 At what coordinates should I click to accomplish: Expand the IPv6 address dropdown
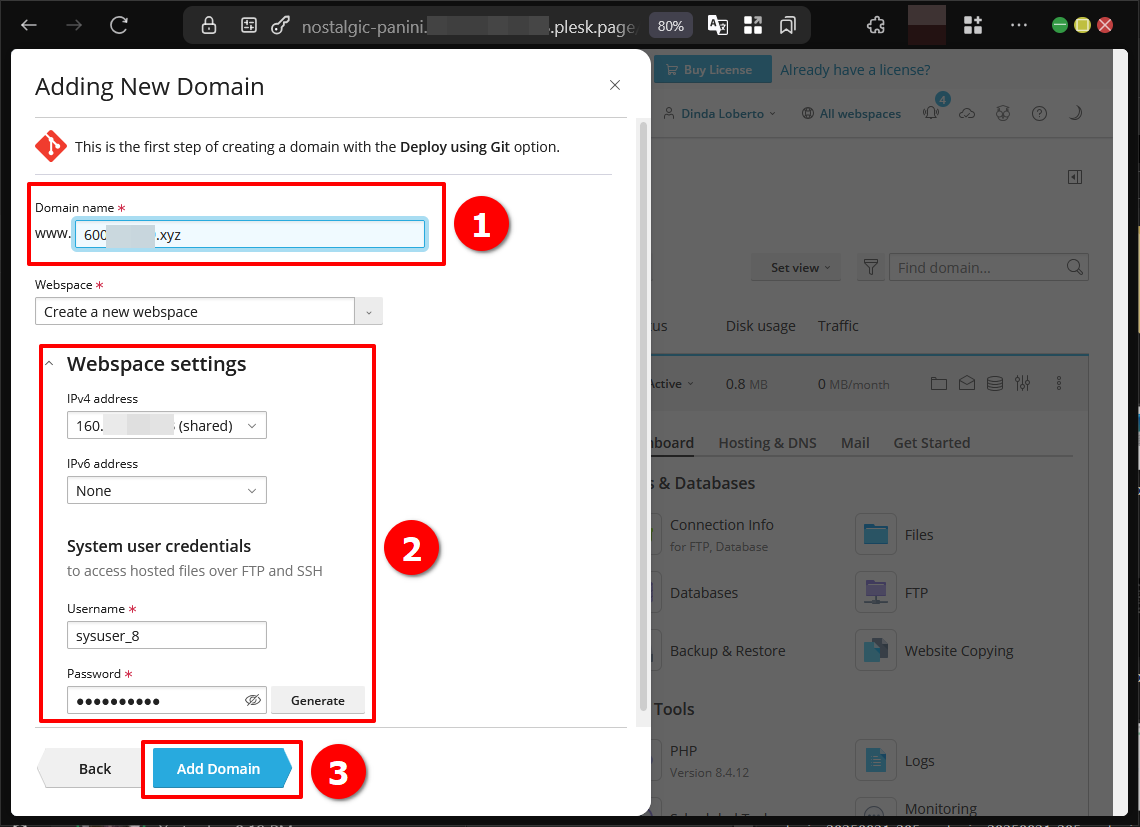(x=166, y=491)
